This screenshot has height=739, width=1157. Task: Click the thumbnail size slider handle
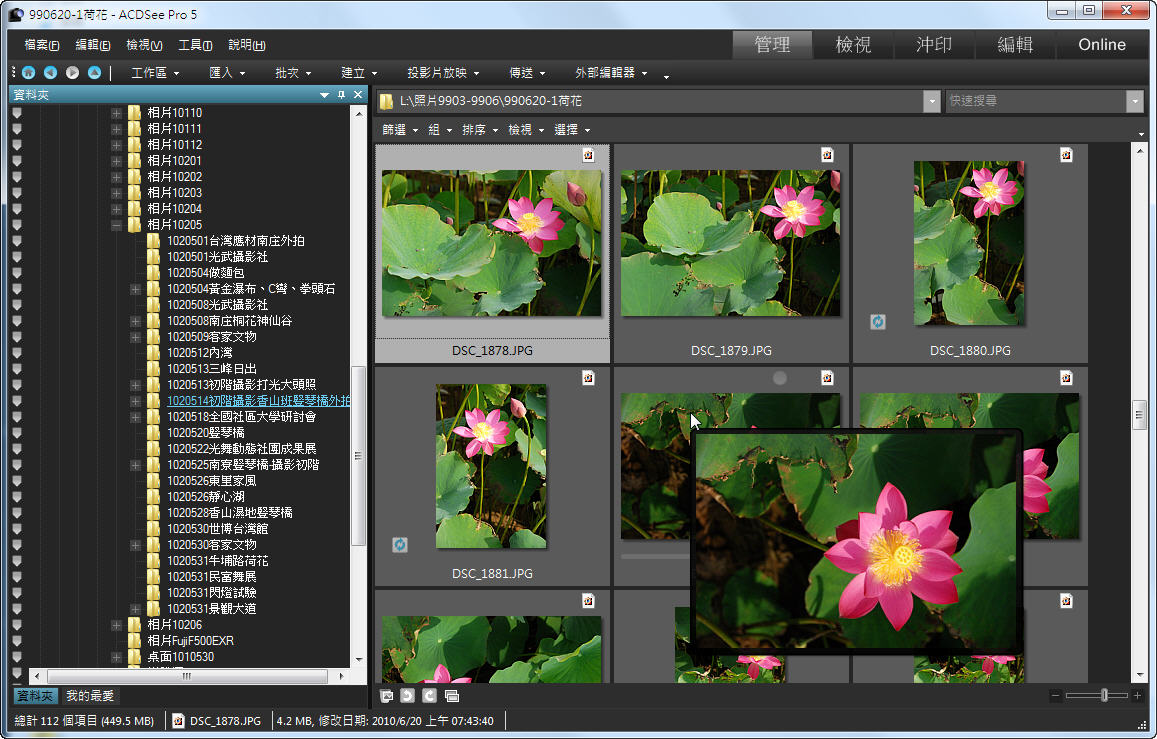[1104, 695]
